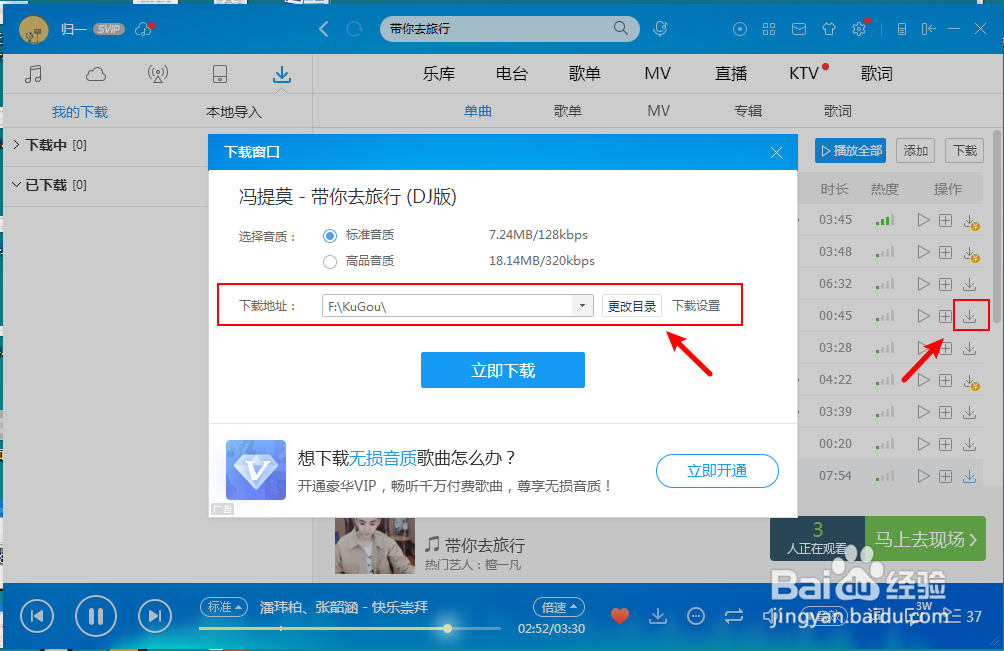The width and height of the screenshot is (1004, 651).
Task: Select the cloud music icon in sidebar
Action: click(x=95, y=73)
